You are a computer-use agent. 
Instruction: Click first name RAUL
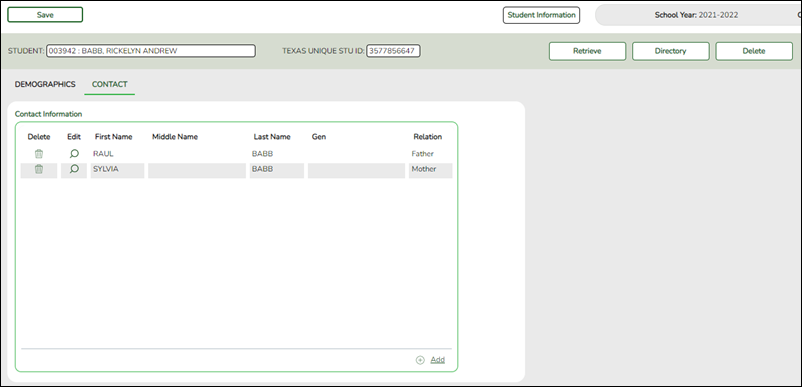[103, 154]
